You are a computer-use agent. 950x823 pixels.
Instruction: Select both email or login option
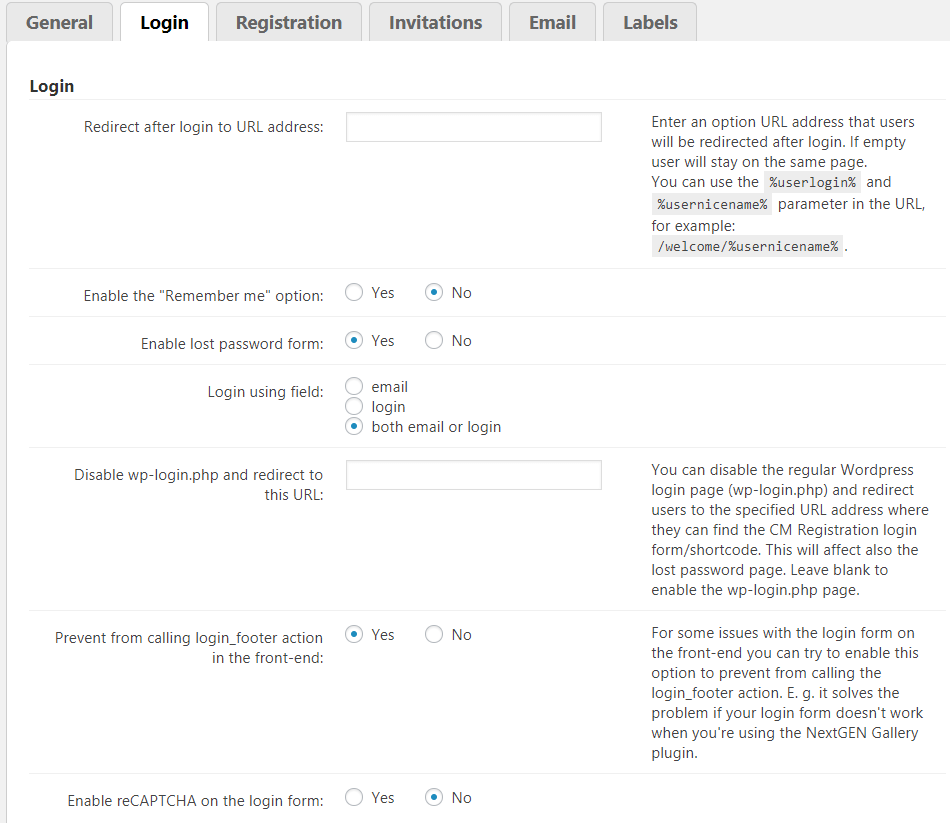click(354, 427)
